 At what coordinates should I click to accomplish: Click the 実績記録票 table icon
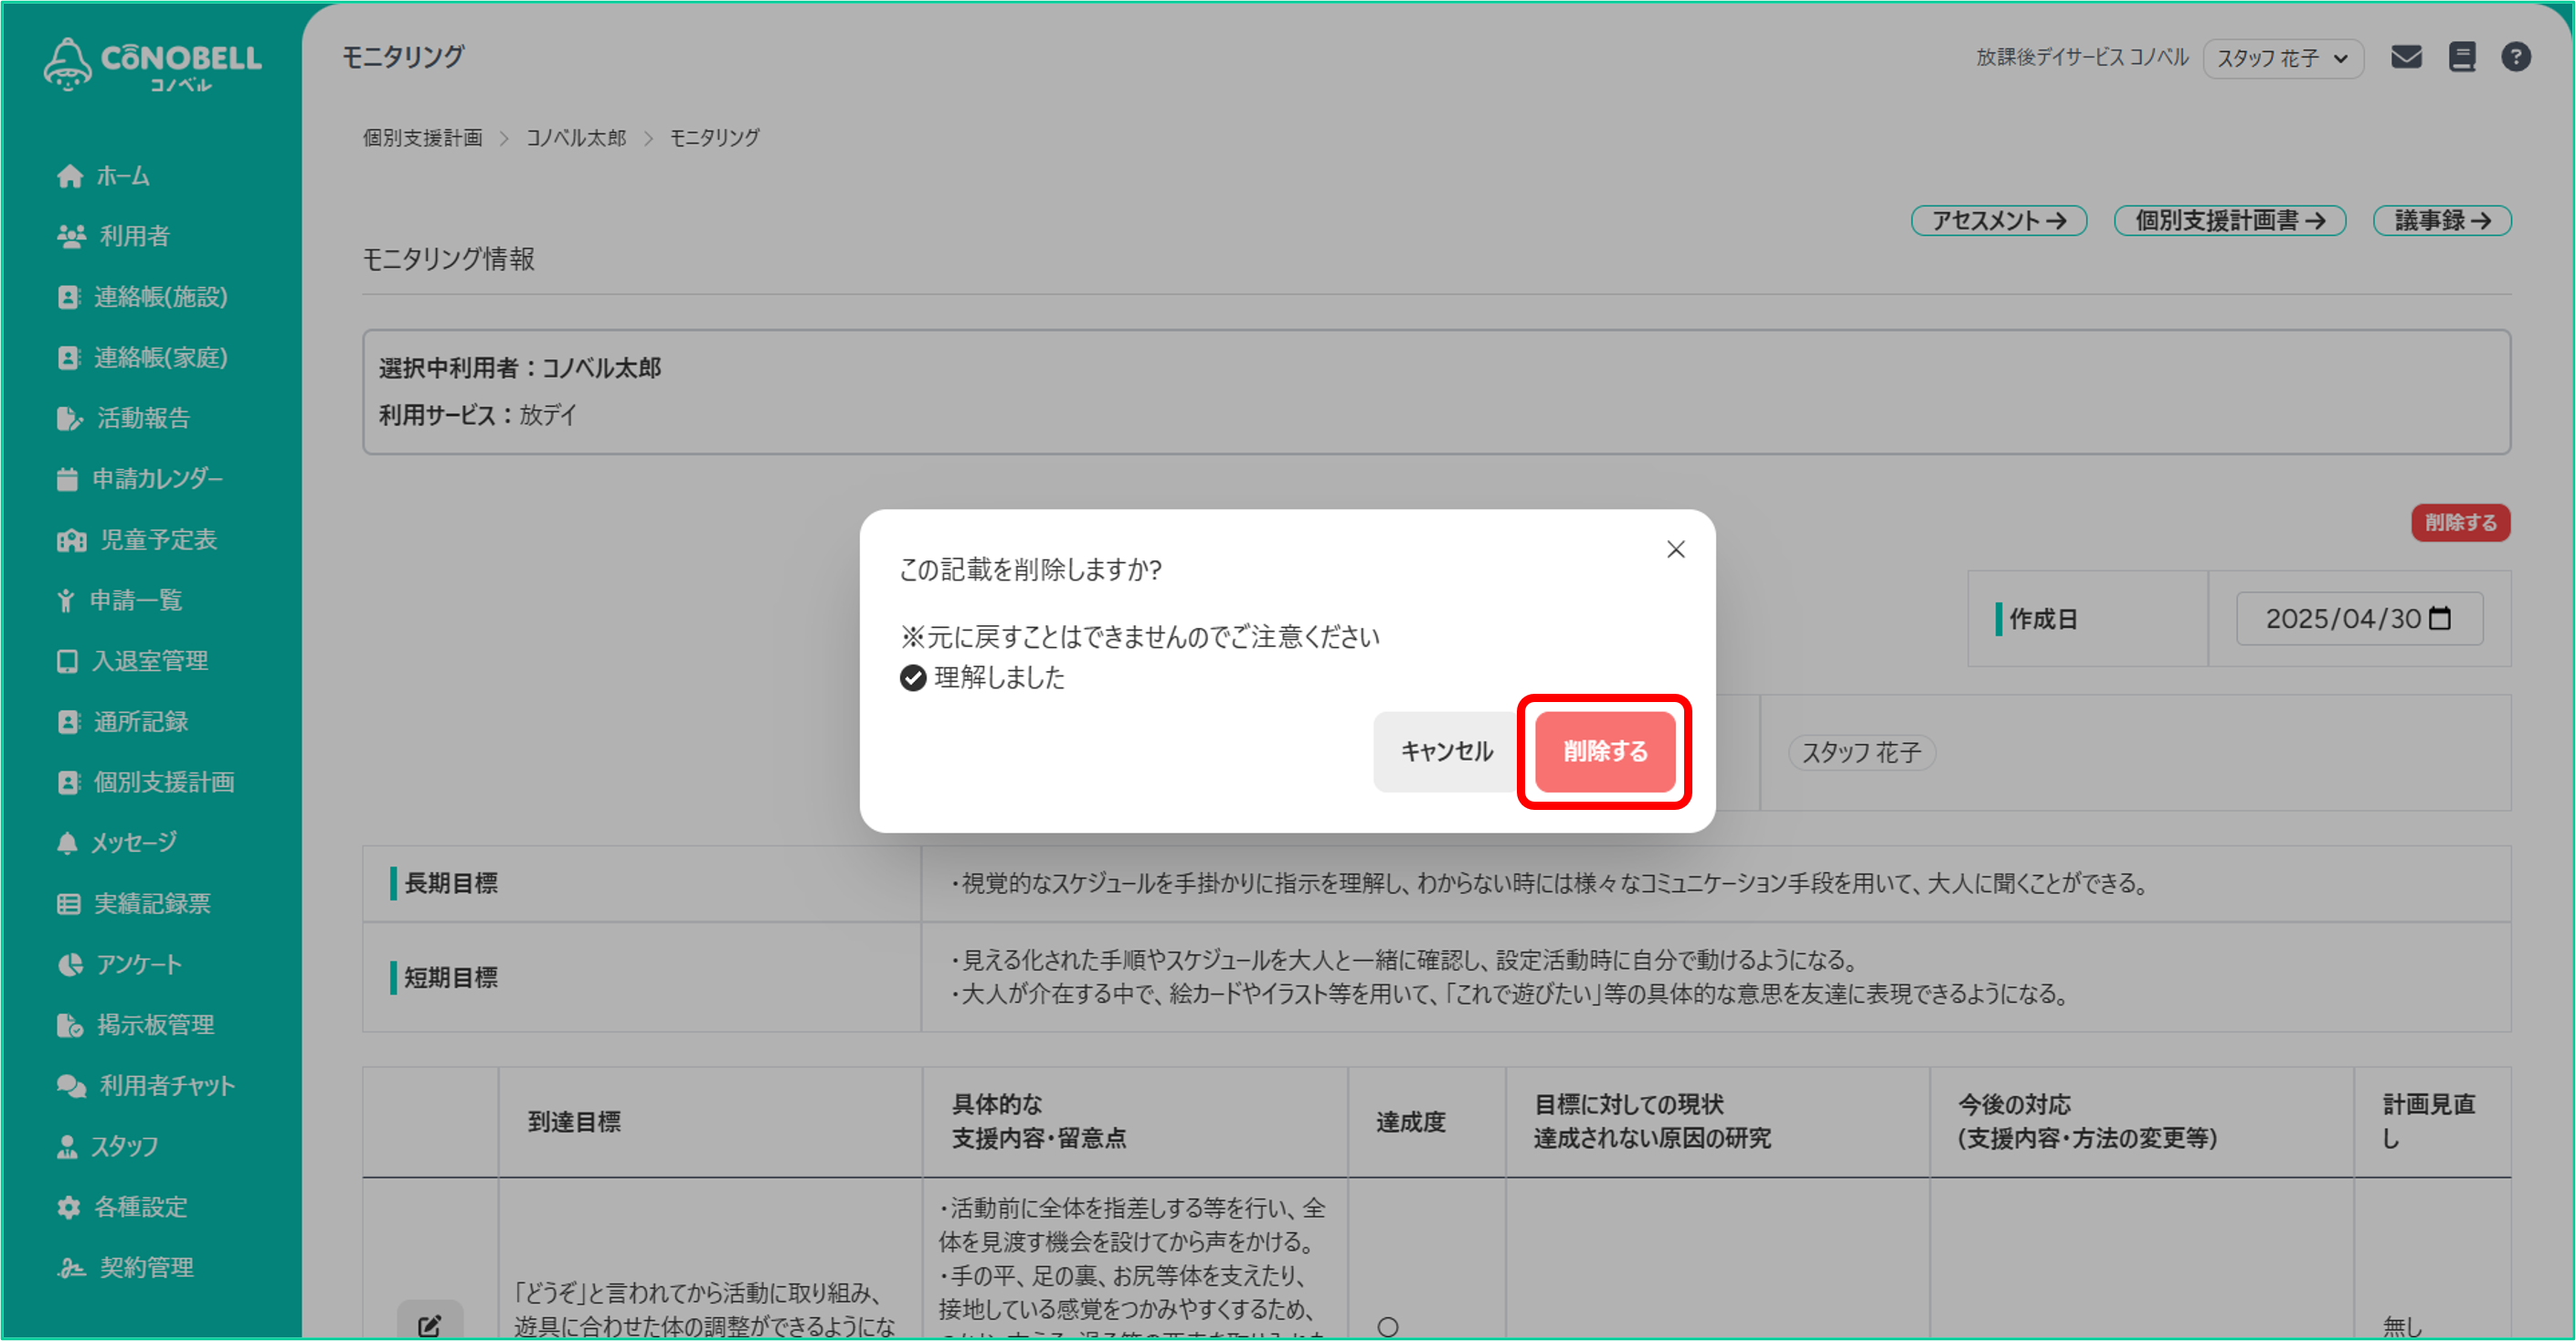point(68,905)
